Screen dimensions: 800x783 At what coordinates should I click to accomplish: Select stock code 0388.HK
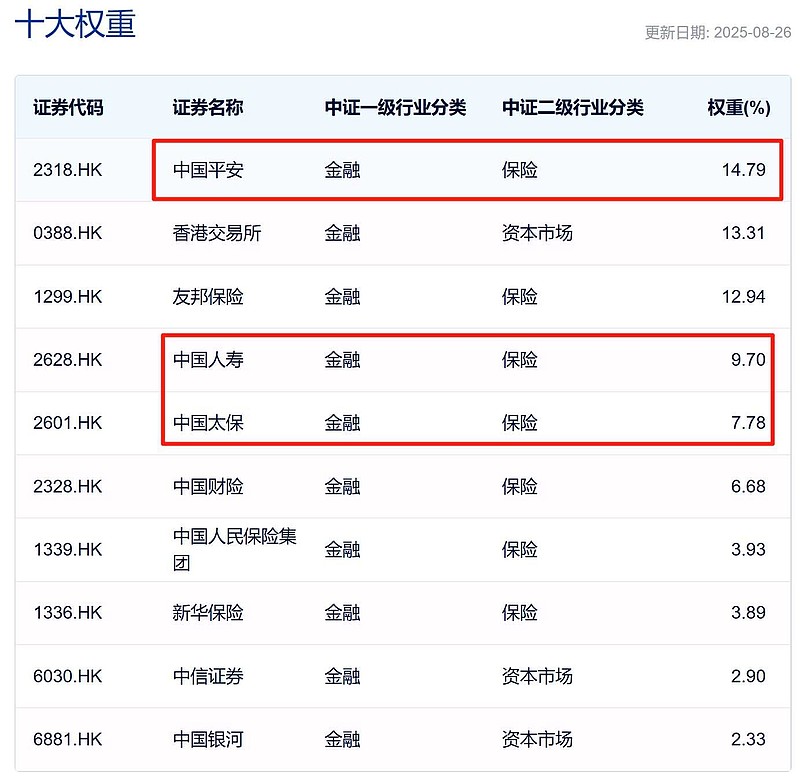click(68, 233)
